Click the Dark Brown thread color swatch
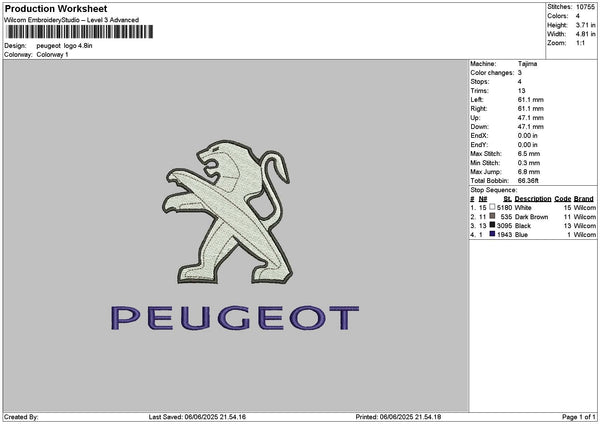 click(492, 216)
